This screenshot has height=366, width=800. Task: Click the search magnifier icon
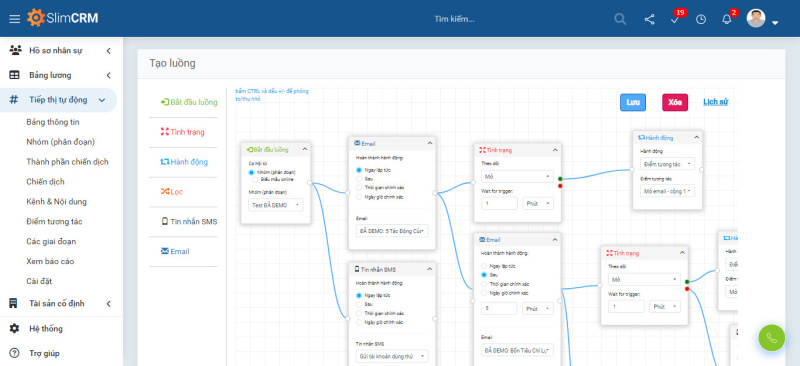click(620, 19)
